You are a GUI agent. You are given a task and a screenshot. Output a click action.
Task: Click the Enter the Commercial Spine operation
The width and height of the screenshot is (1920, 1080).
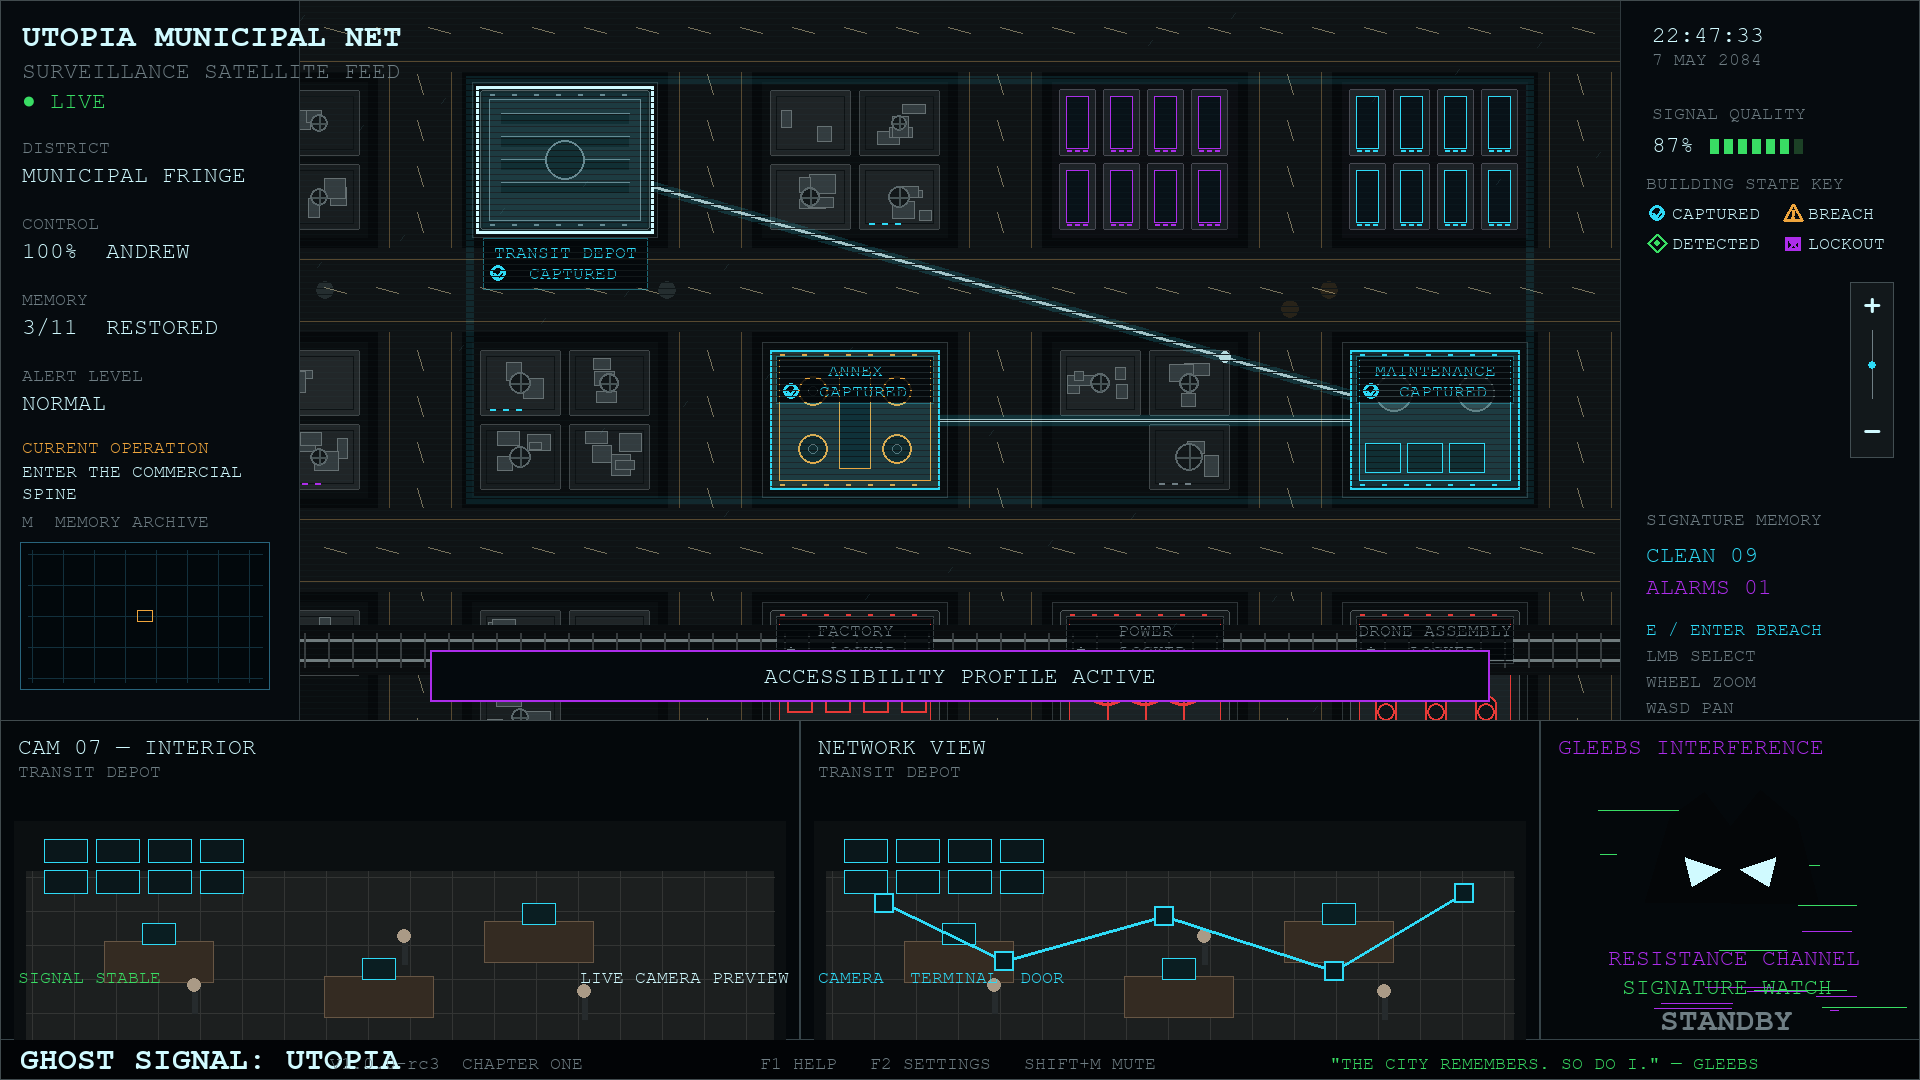tap(132, 483)
